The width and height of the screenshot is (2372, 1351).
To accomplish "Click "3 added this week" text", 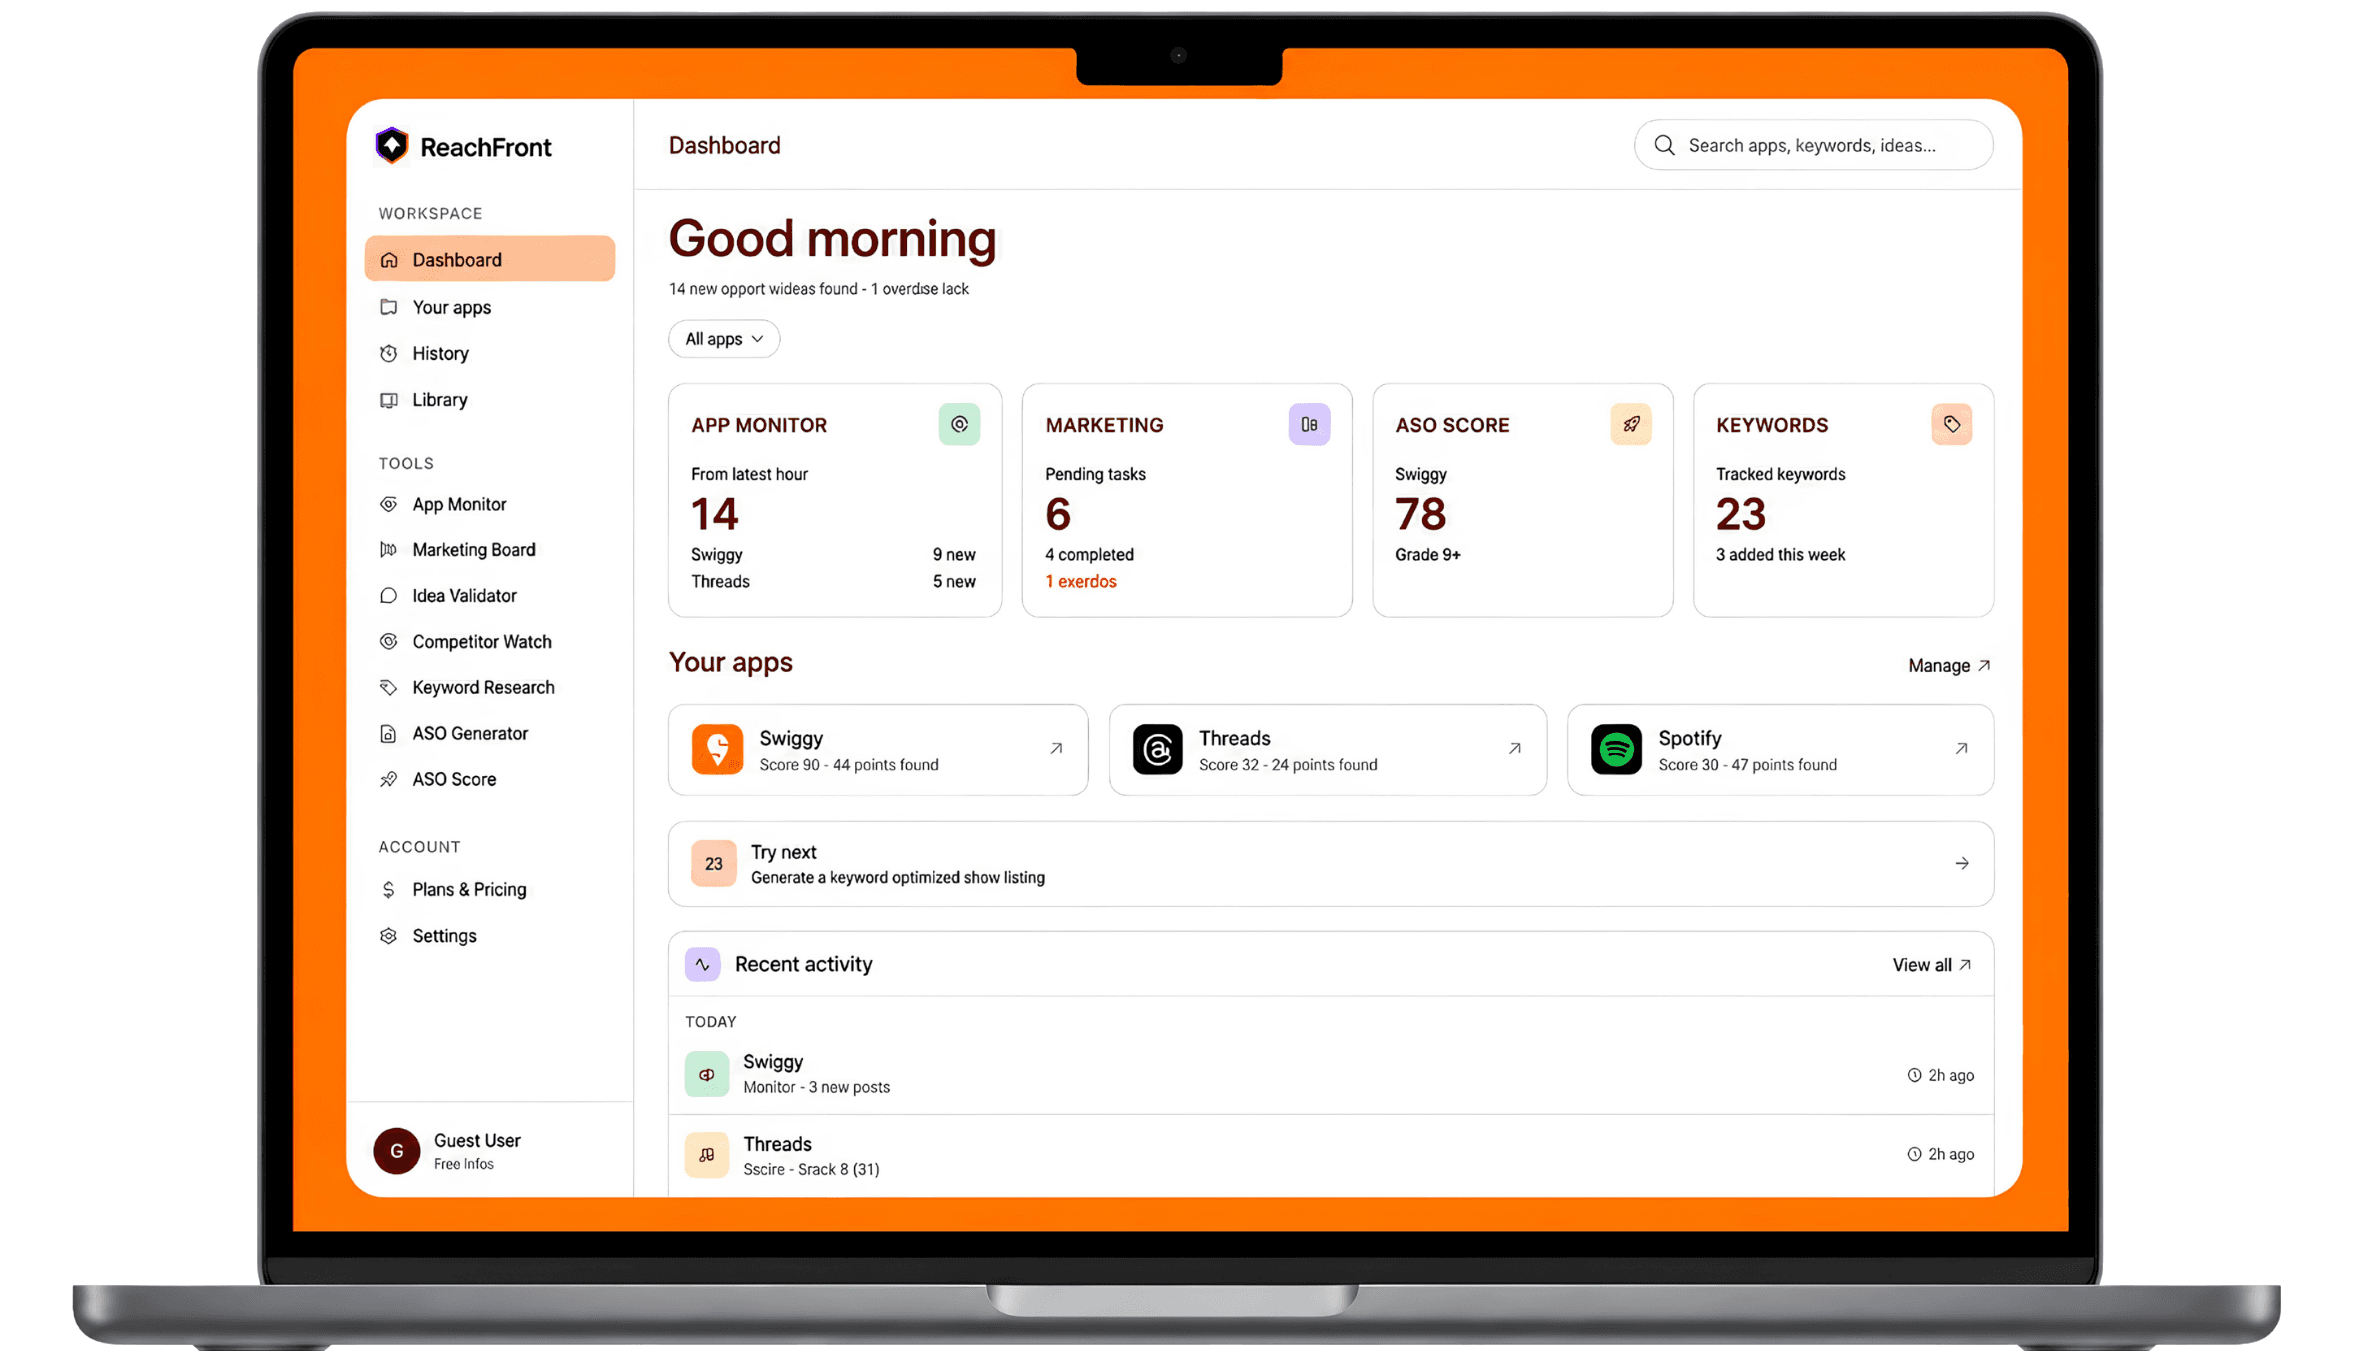I will pos(1780,555).
